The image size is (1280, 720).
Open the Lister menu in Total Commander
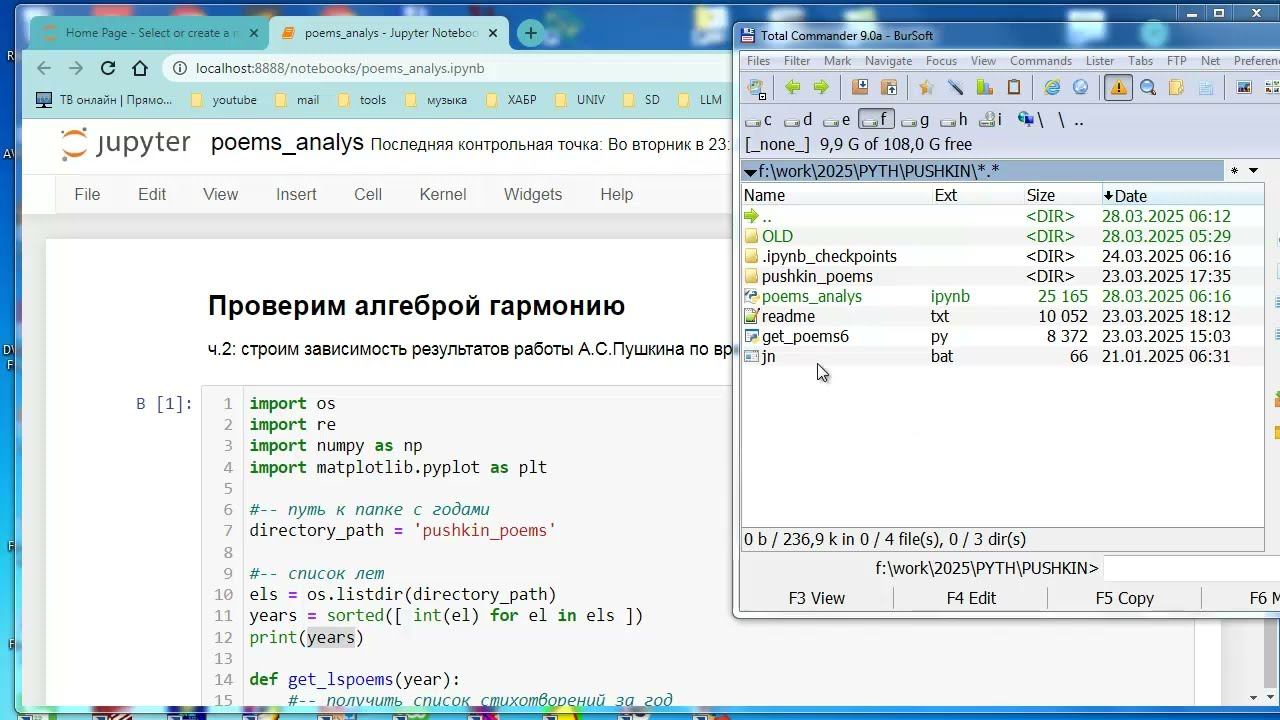[x=1100, y=61]
